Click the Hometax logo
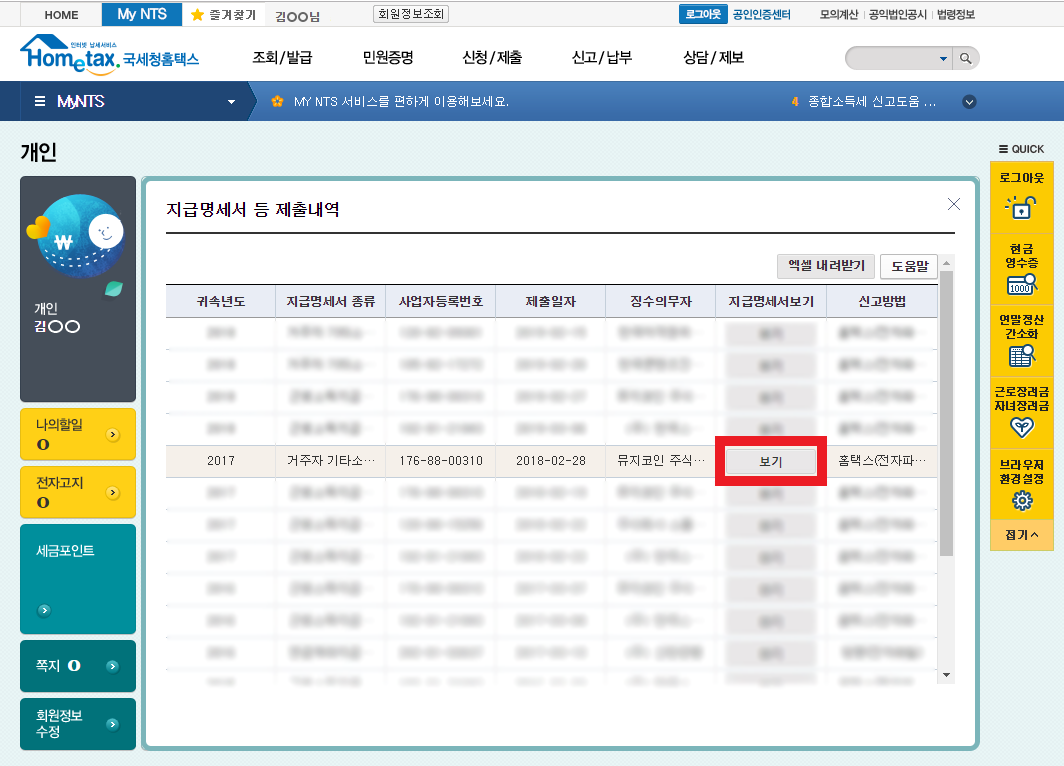This screenshot has height=766, width=1064. [108, 54]
